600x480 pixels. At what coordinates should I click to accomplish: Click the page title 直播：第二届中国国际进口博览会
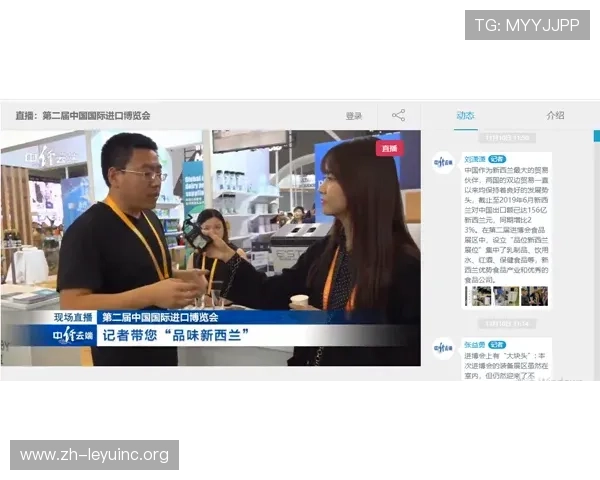[x=83, y=116]
